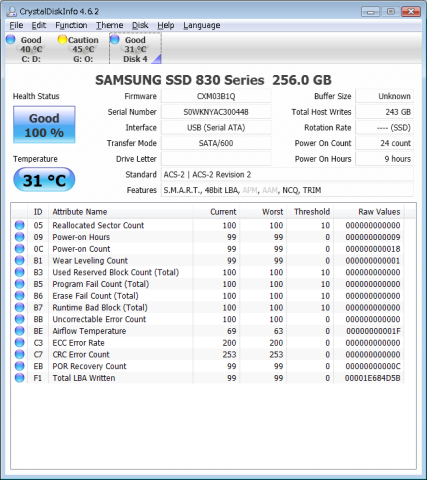
Task: Click status icon of Uncorrectable Error Count row
Action: 20,319
